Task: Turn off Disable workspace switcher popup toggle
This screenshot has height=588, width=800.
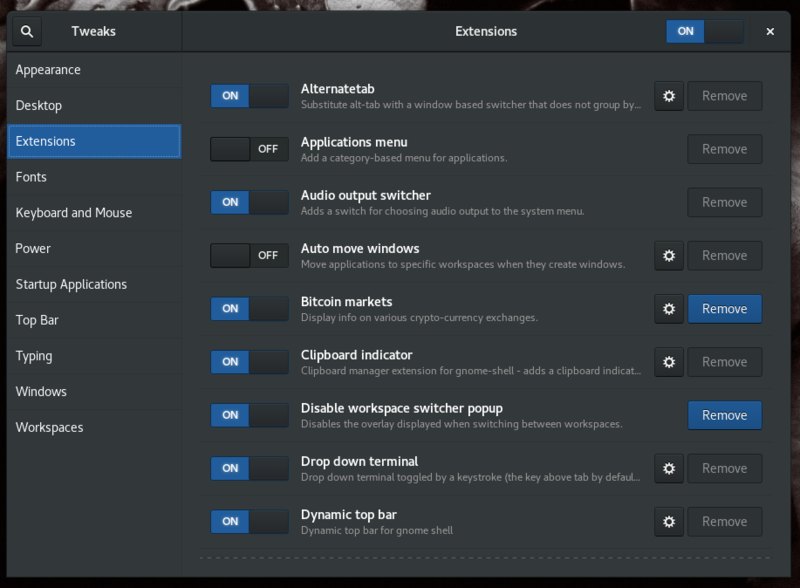Action: click(249, 415)
